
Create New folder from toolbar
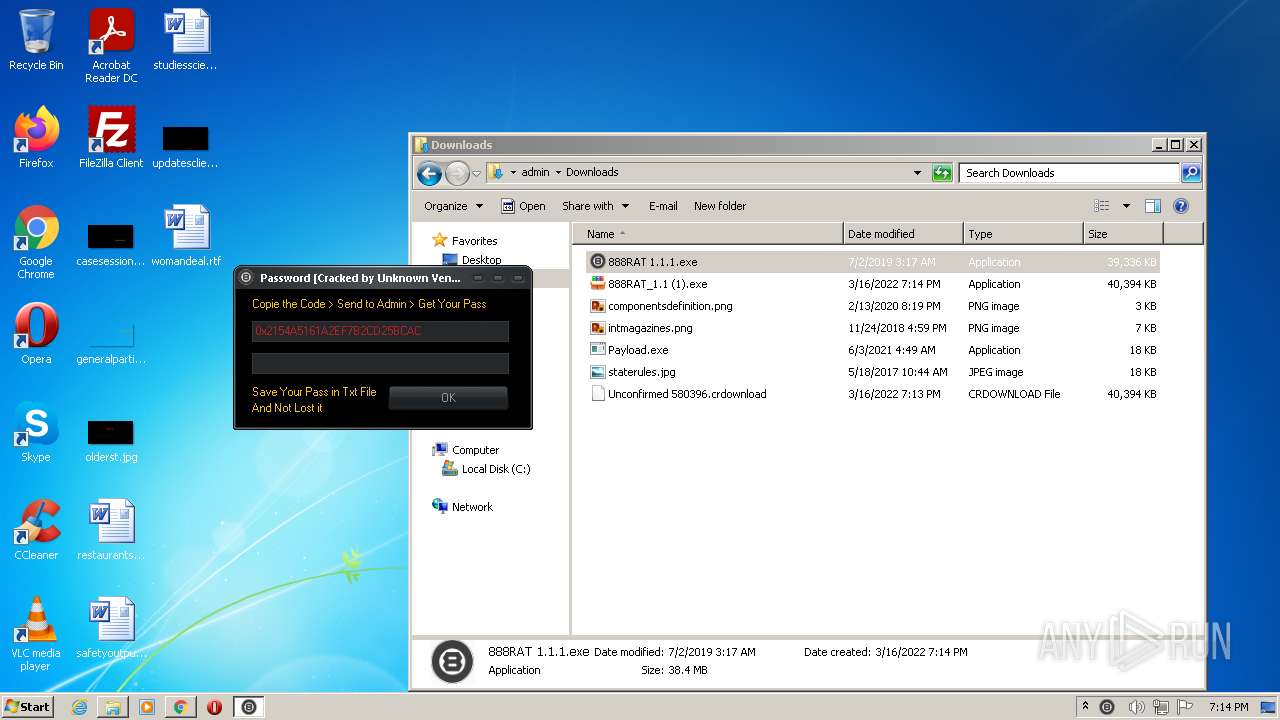pos(720,206)
